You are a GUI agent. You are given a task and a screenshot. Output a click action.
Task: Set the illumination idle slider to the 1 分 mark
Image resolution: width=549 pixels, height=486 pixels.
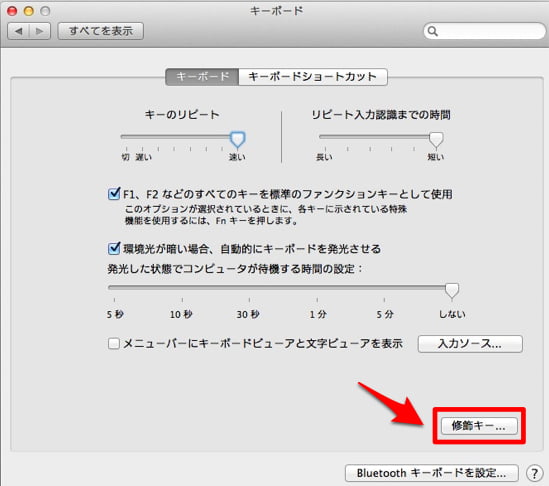click(x=317, y=288)
